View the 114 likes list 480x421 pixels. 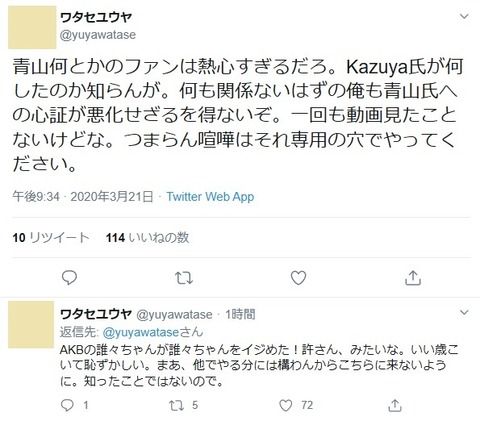point(148,238)
